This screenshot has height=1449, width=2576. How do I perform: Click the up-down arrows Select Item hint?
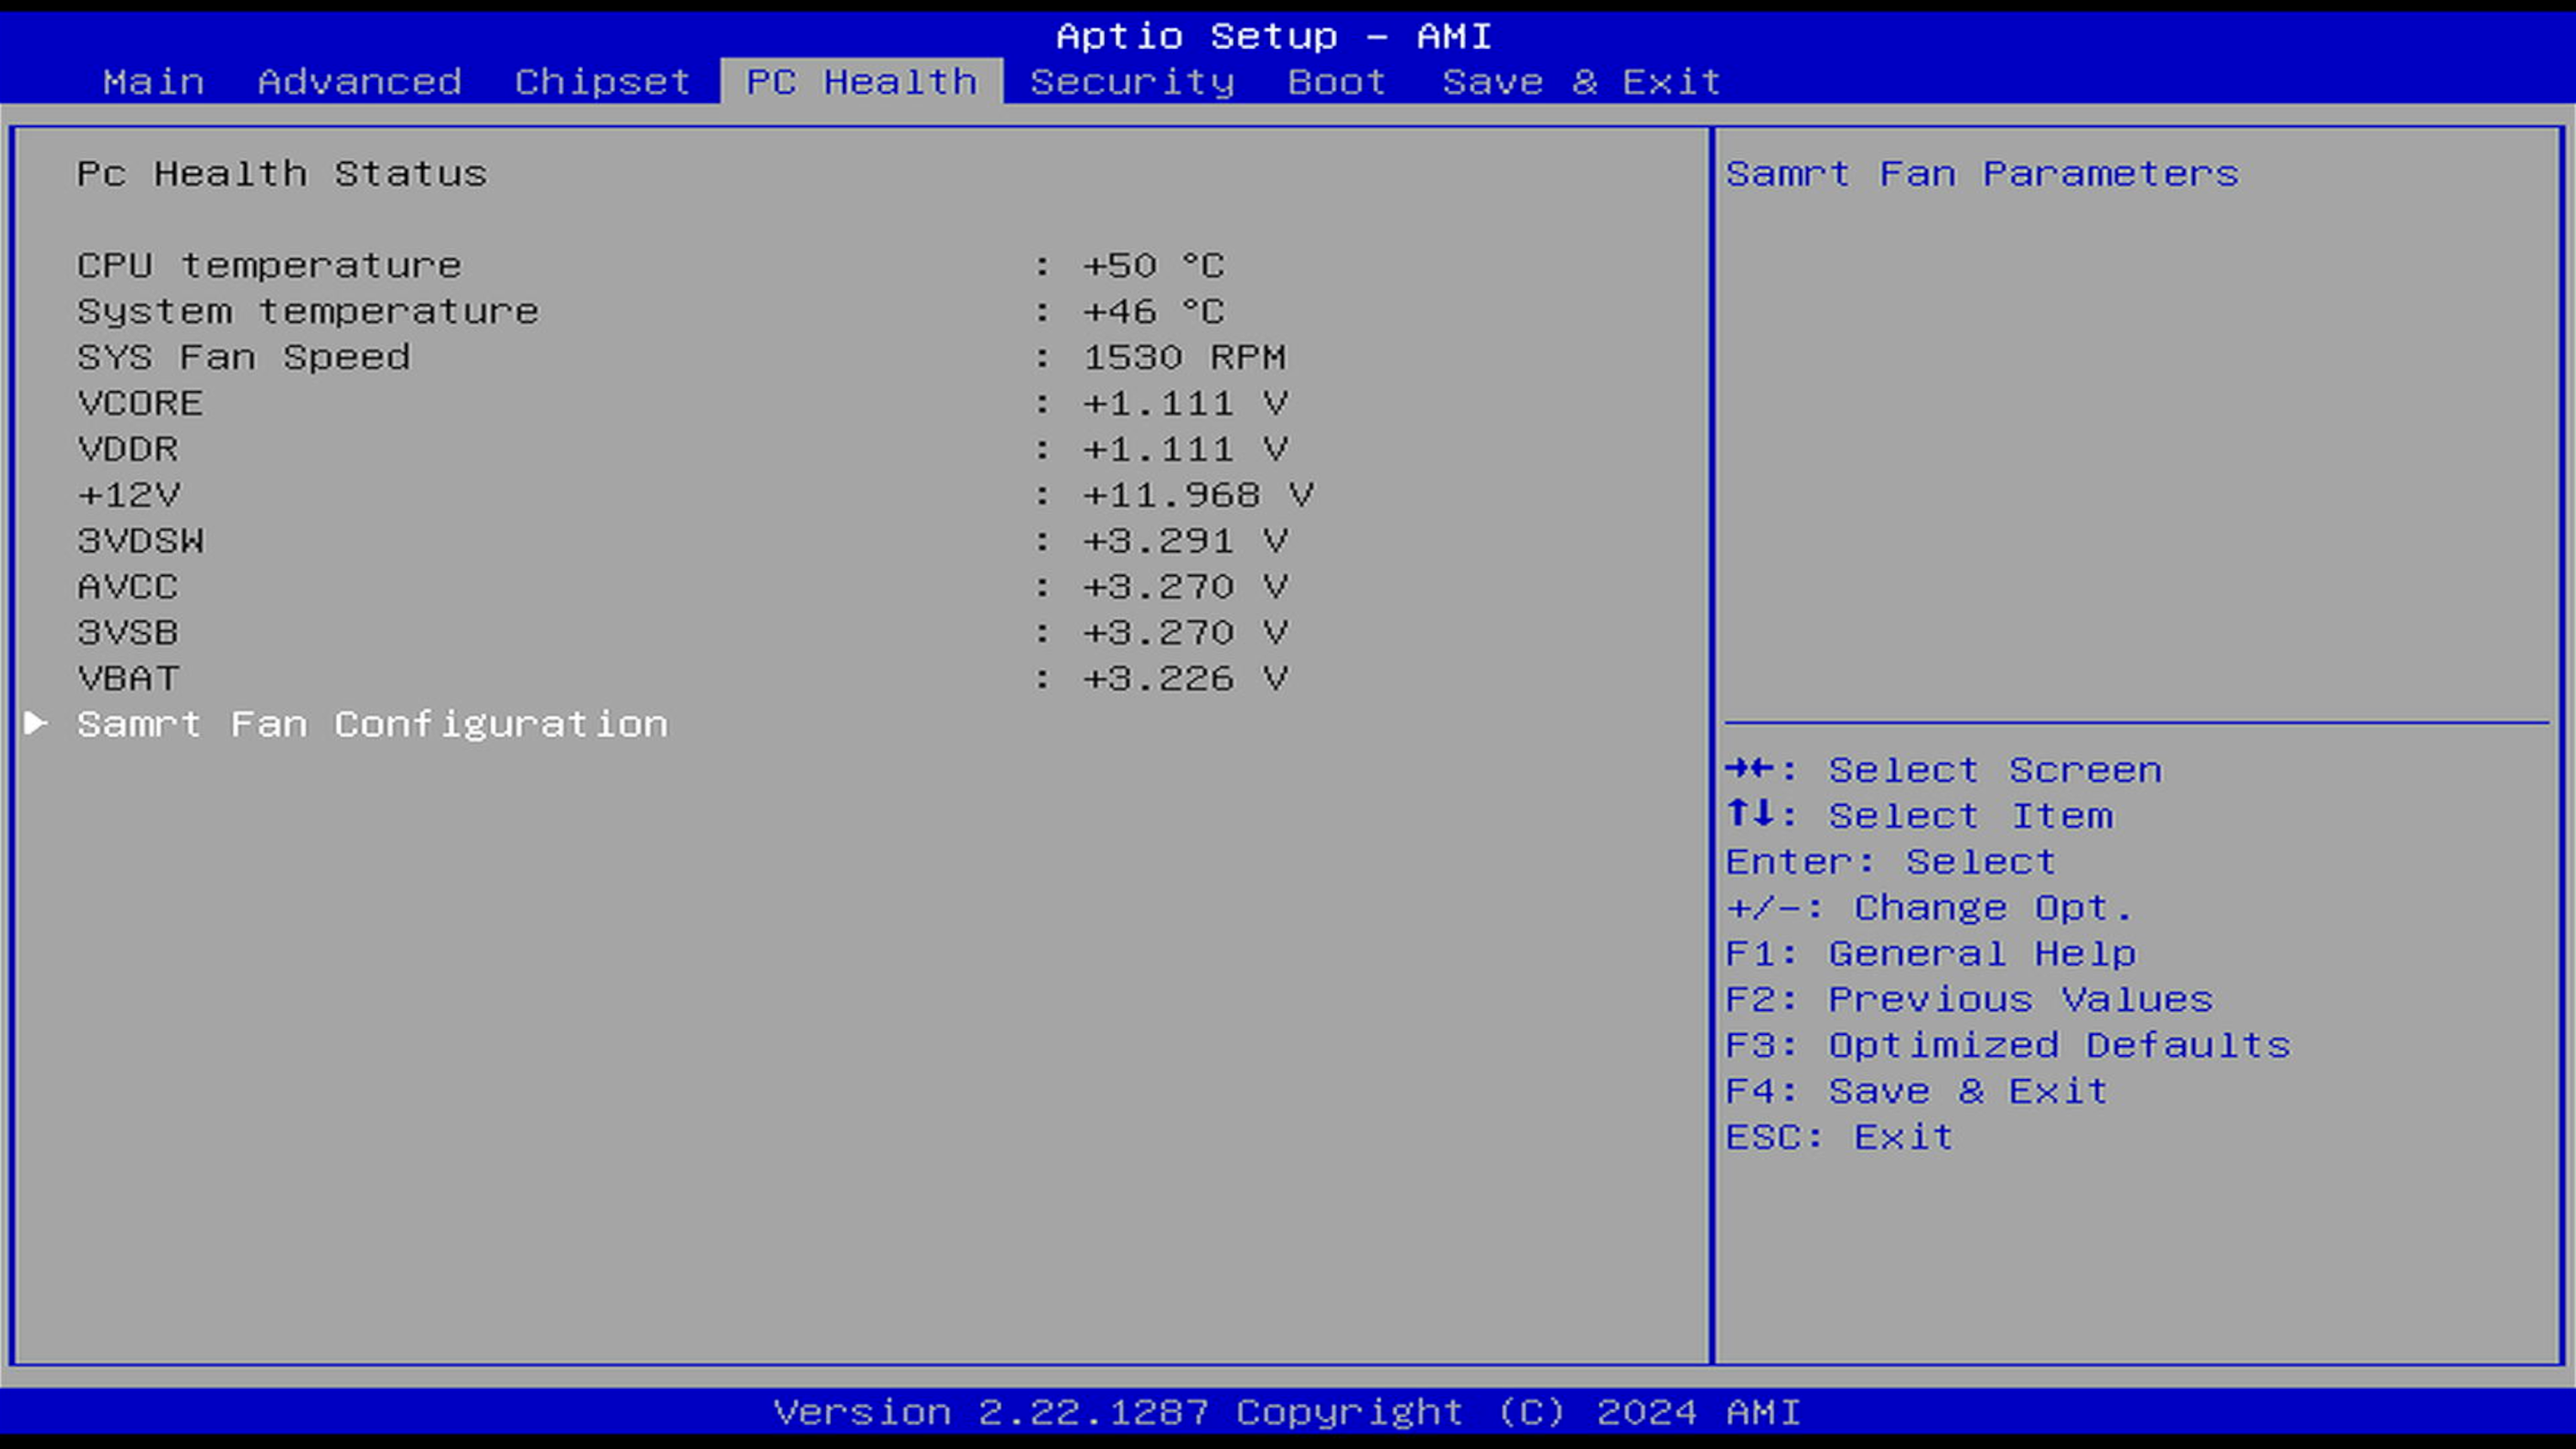point(1919,816)
